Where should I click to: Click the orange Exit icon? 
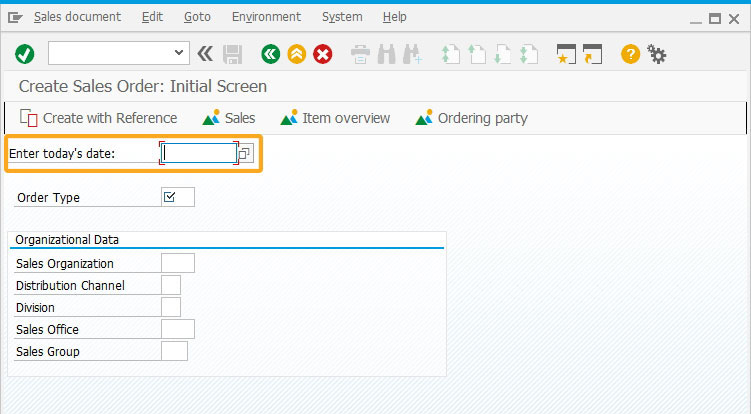(x=296, y=54)
